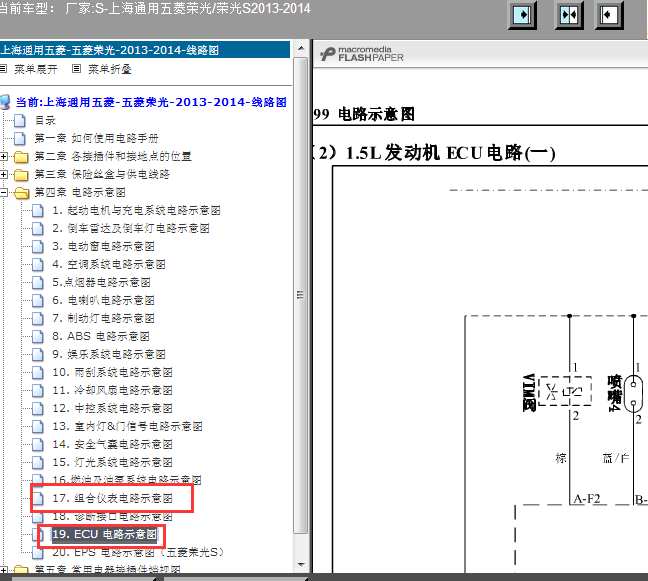Click the collapse-left panel arrow button
648x581 pixels.
pos(609,15)
